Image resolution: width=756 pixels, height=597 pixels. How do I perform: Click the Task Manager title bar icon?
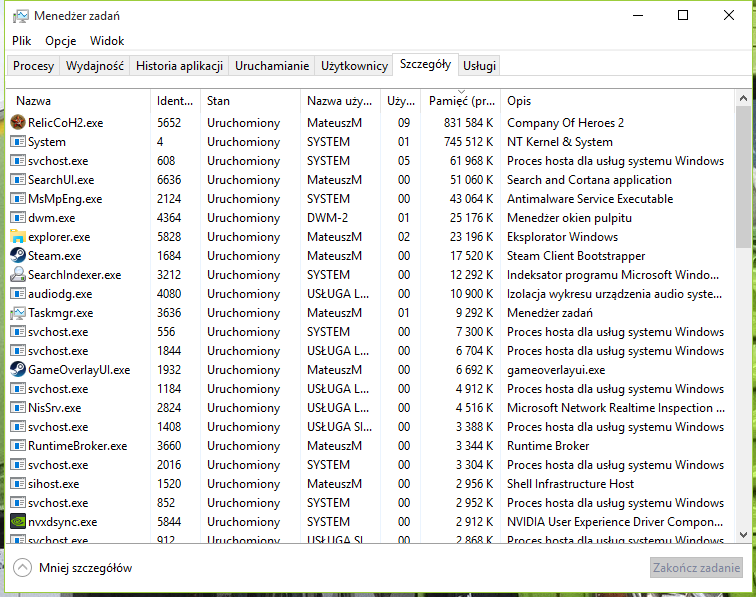(x=21, y=16)
